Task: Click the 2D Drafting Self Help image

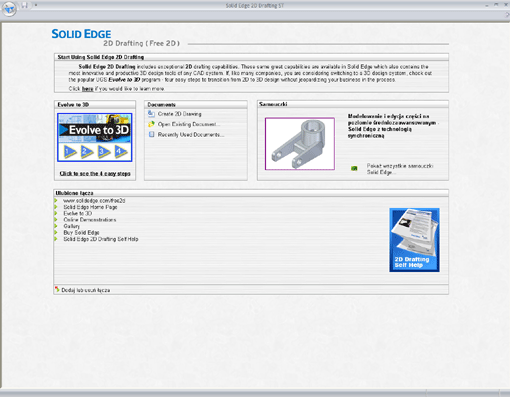Action: (x=414, y=240)
